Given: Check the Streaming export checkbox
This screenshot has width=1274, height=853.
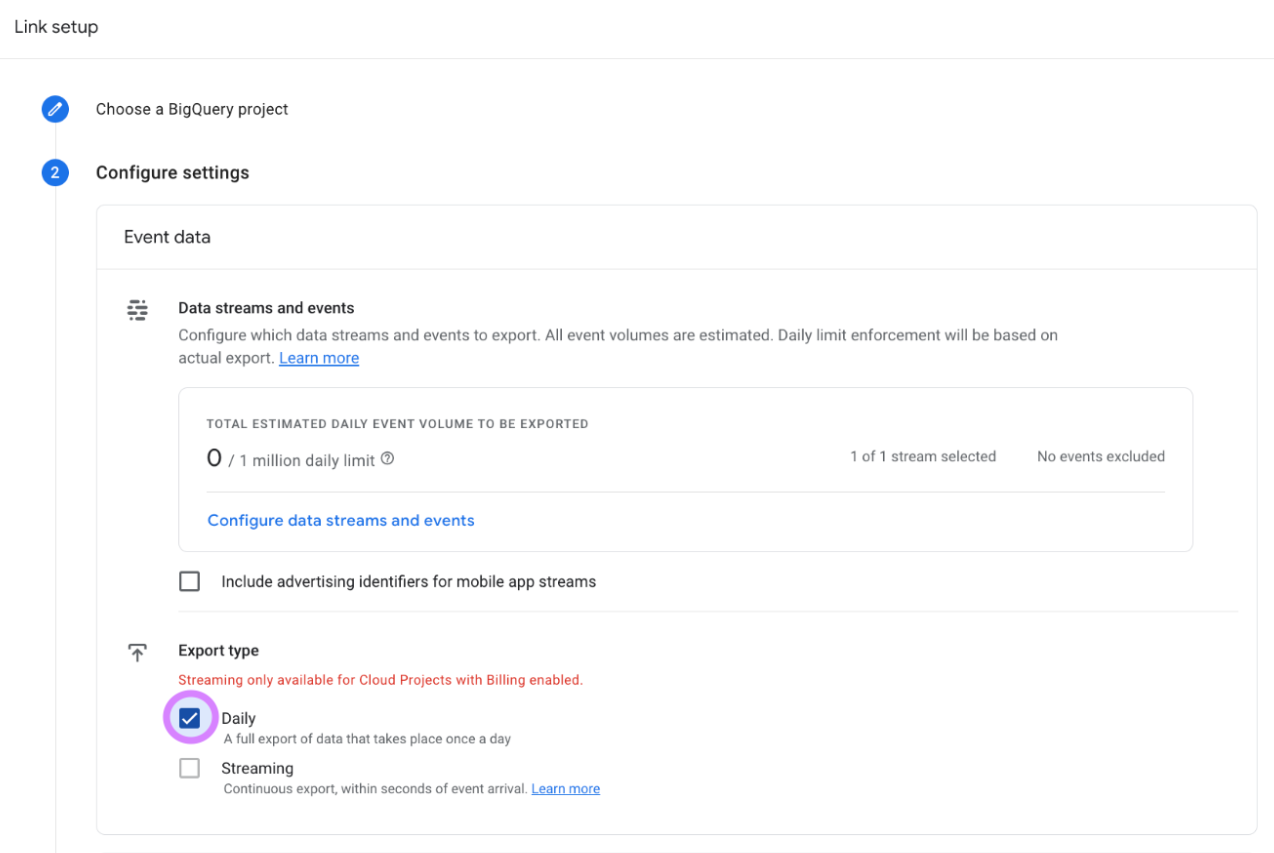Looking at the screenshot, I should pos(189,768).
